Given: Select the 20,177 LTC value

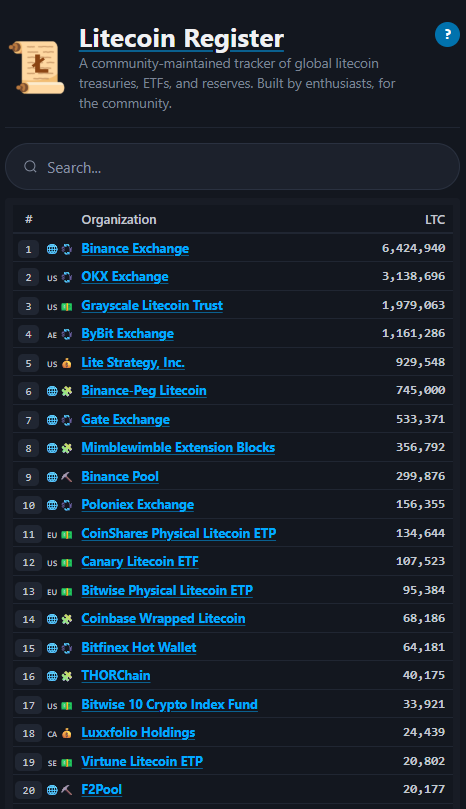Looking at the screenshot, I should click(x=424, y=789).
